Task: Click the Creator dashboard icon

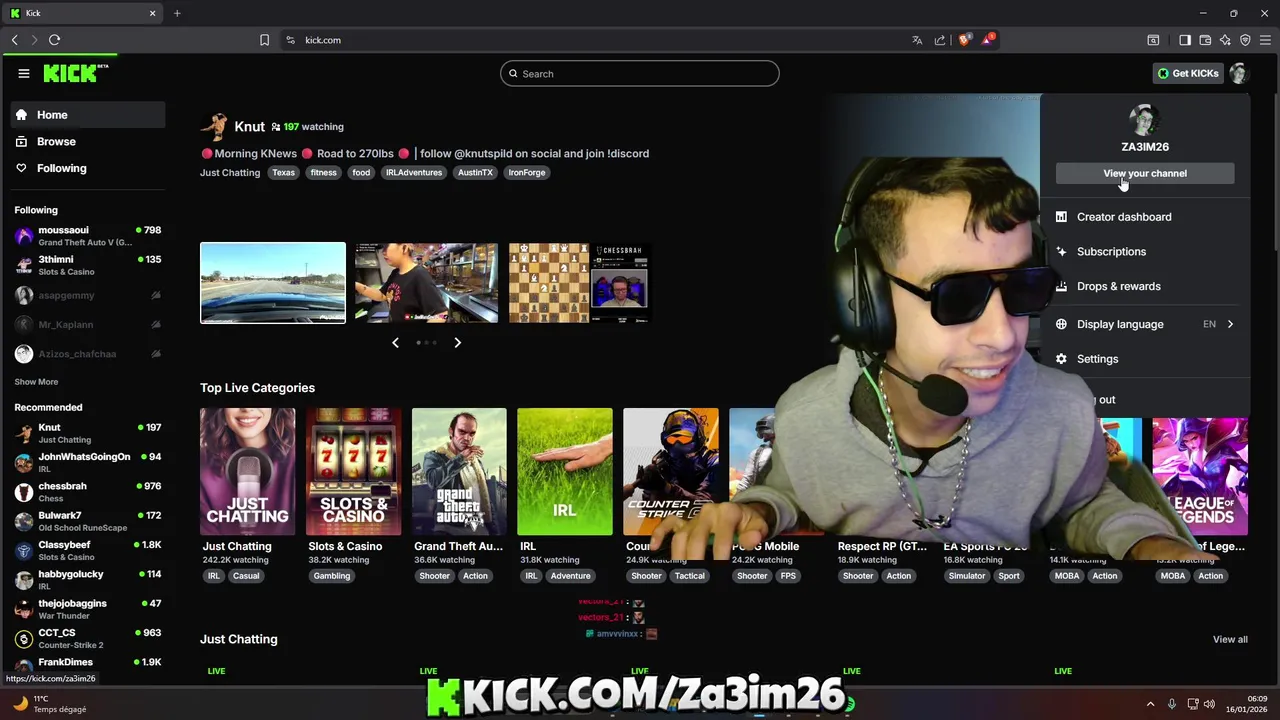Action: click(x=1061, y=217)
